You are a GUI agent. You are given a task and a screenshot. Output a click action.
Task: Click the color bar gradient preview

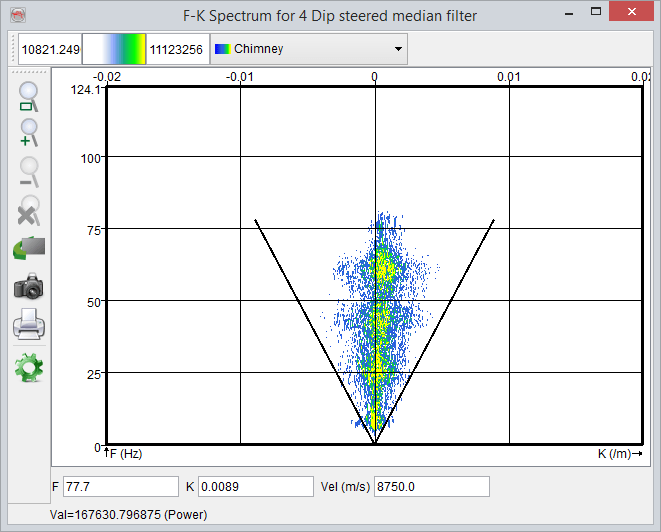tap(114, 48)
